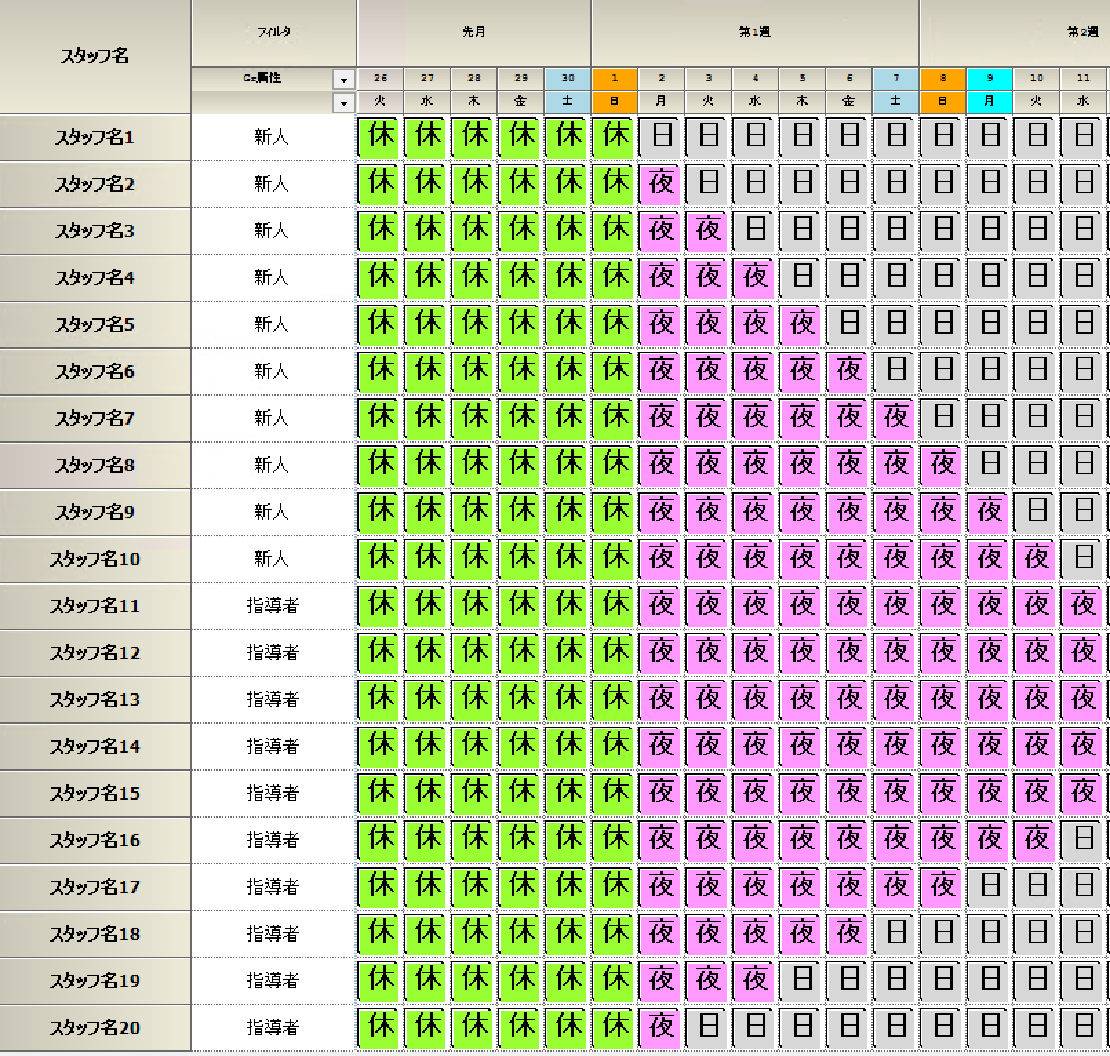Select row header スタッフ名1

[95, 138]
